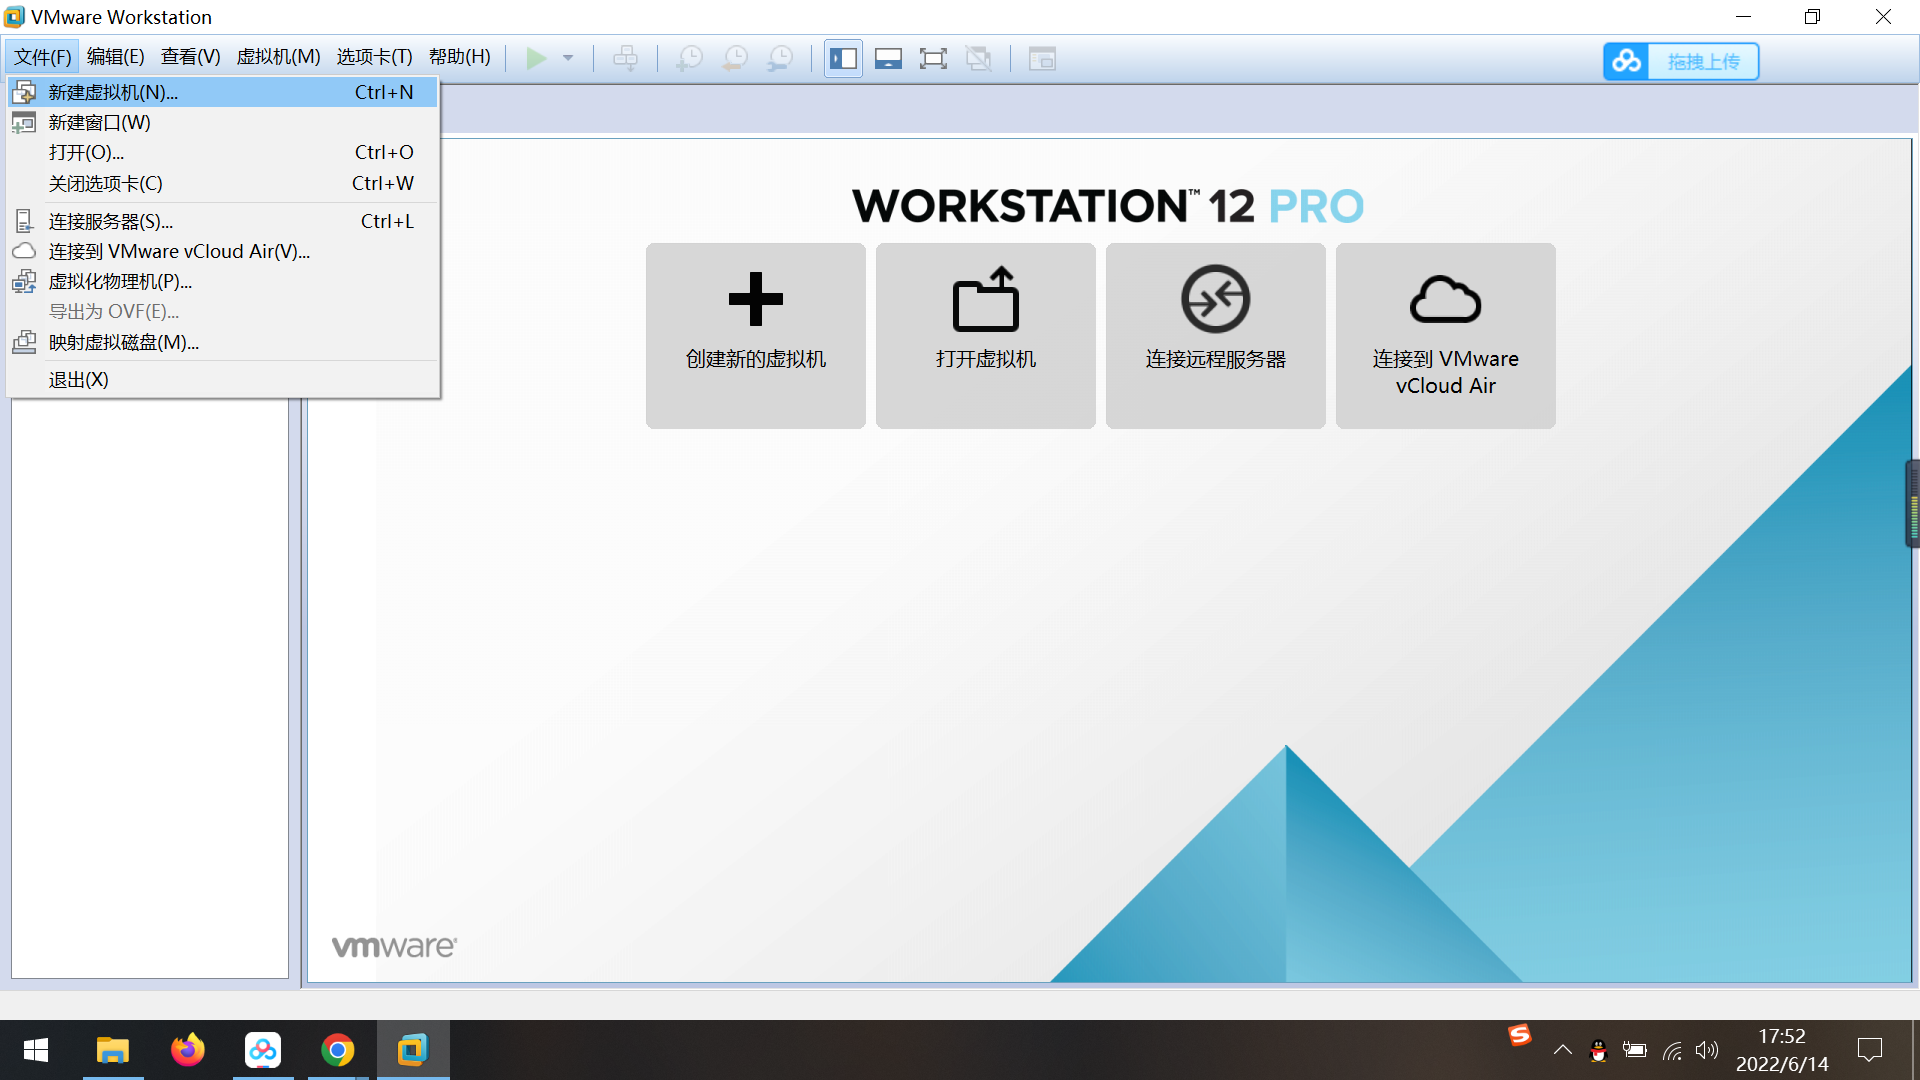
Task: Click the 打开虚拟机 tile
Action: pyautogui.click(x=986, y=336)
